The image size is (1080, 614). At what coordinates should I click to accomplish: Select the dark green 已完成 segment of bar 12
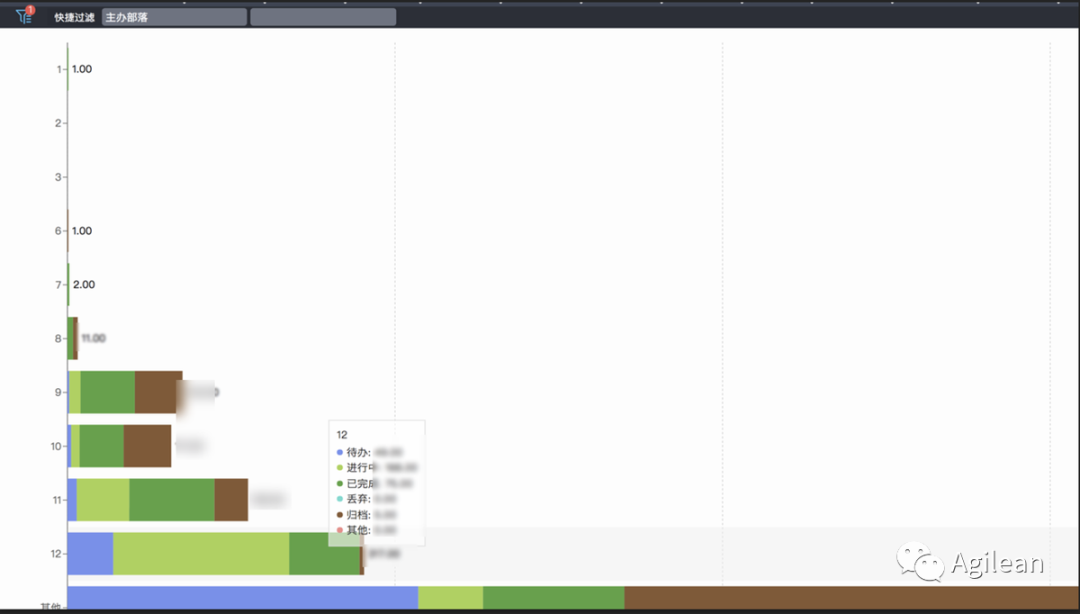(x=324, y=553)
